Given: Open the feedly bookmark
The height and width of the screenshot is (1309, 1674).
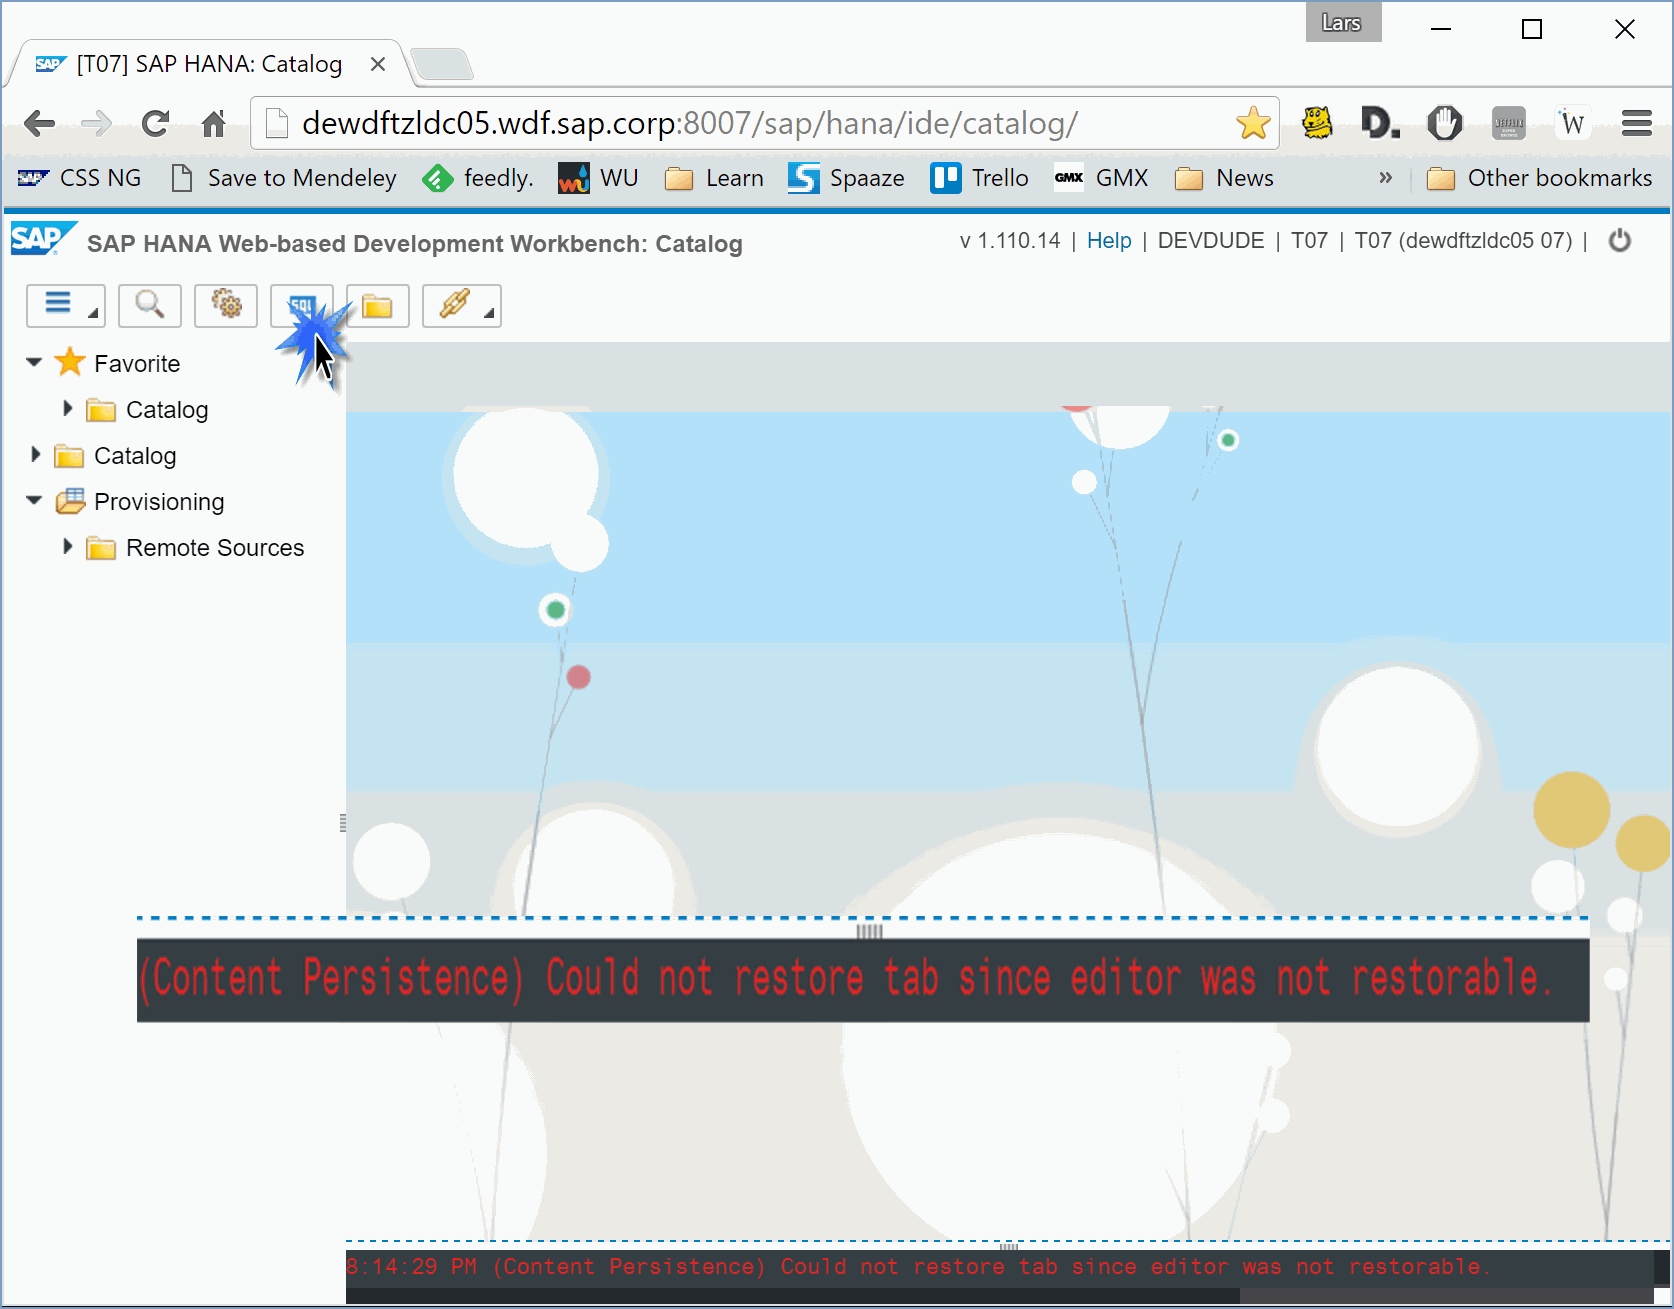Looking at the screenshot, I should click(x=478, y=178).
